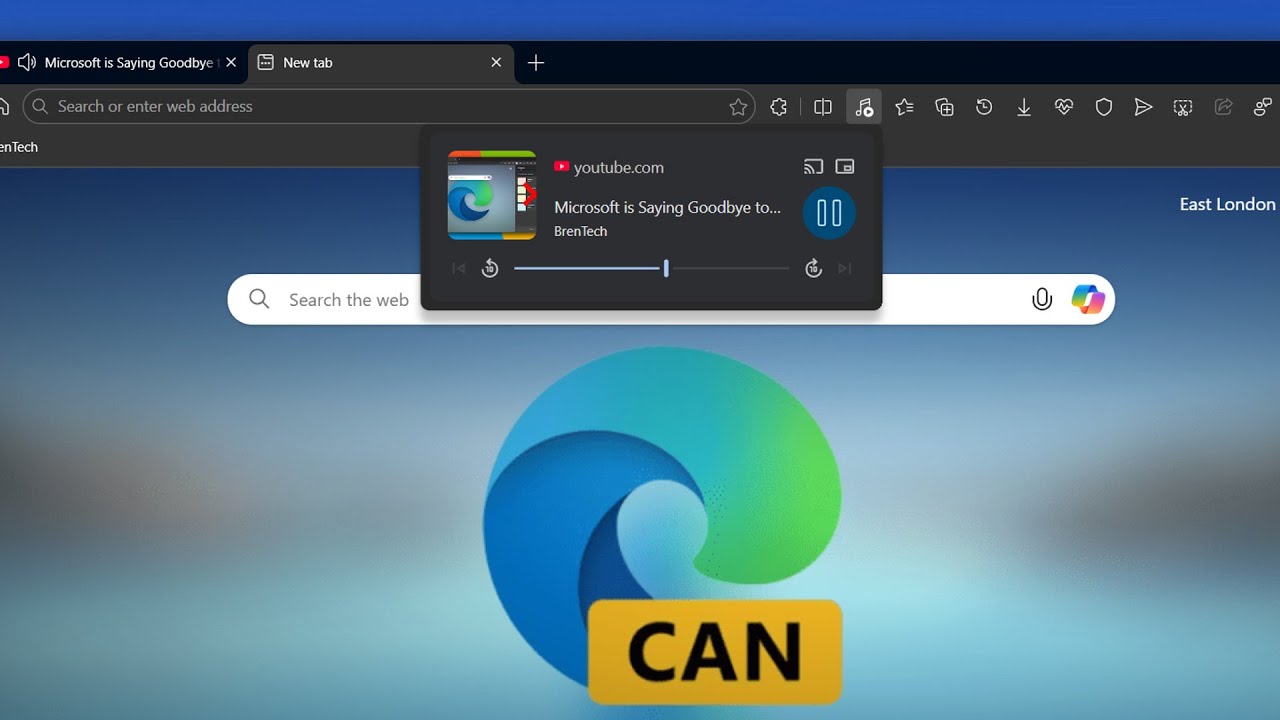Click the paper plane send icon

pos(1144,107)
